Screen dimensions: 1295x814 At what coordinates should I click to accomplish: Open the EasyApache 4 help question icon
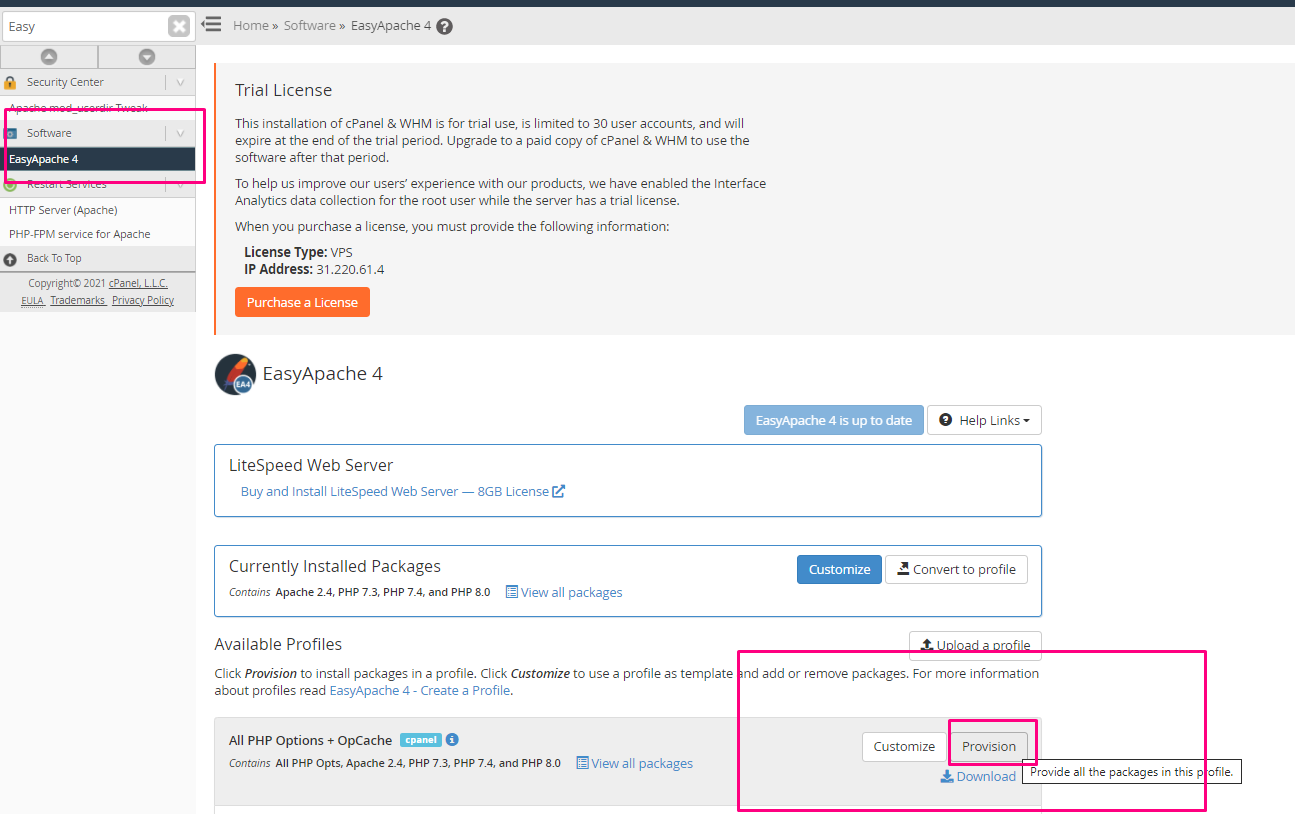point(445,26)
